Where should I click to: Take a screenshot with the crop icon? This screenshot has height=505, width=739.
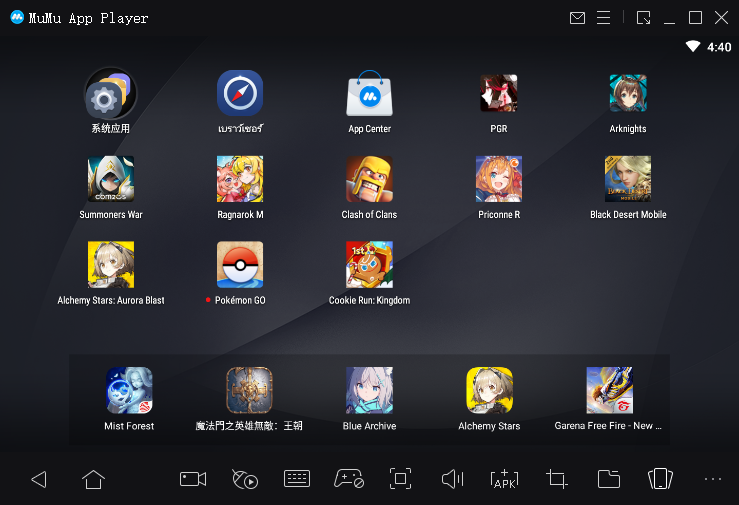557,479
